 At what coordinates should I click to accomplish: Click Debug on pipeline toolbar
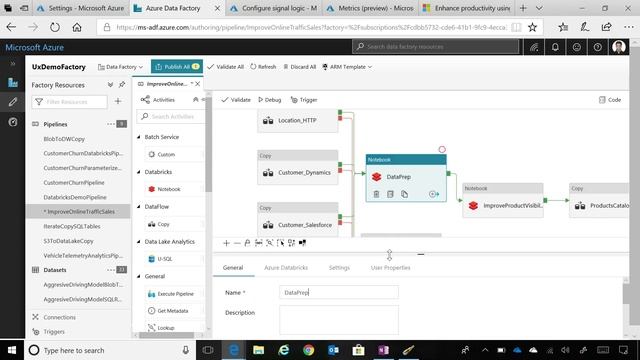(269, 100)
